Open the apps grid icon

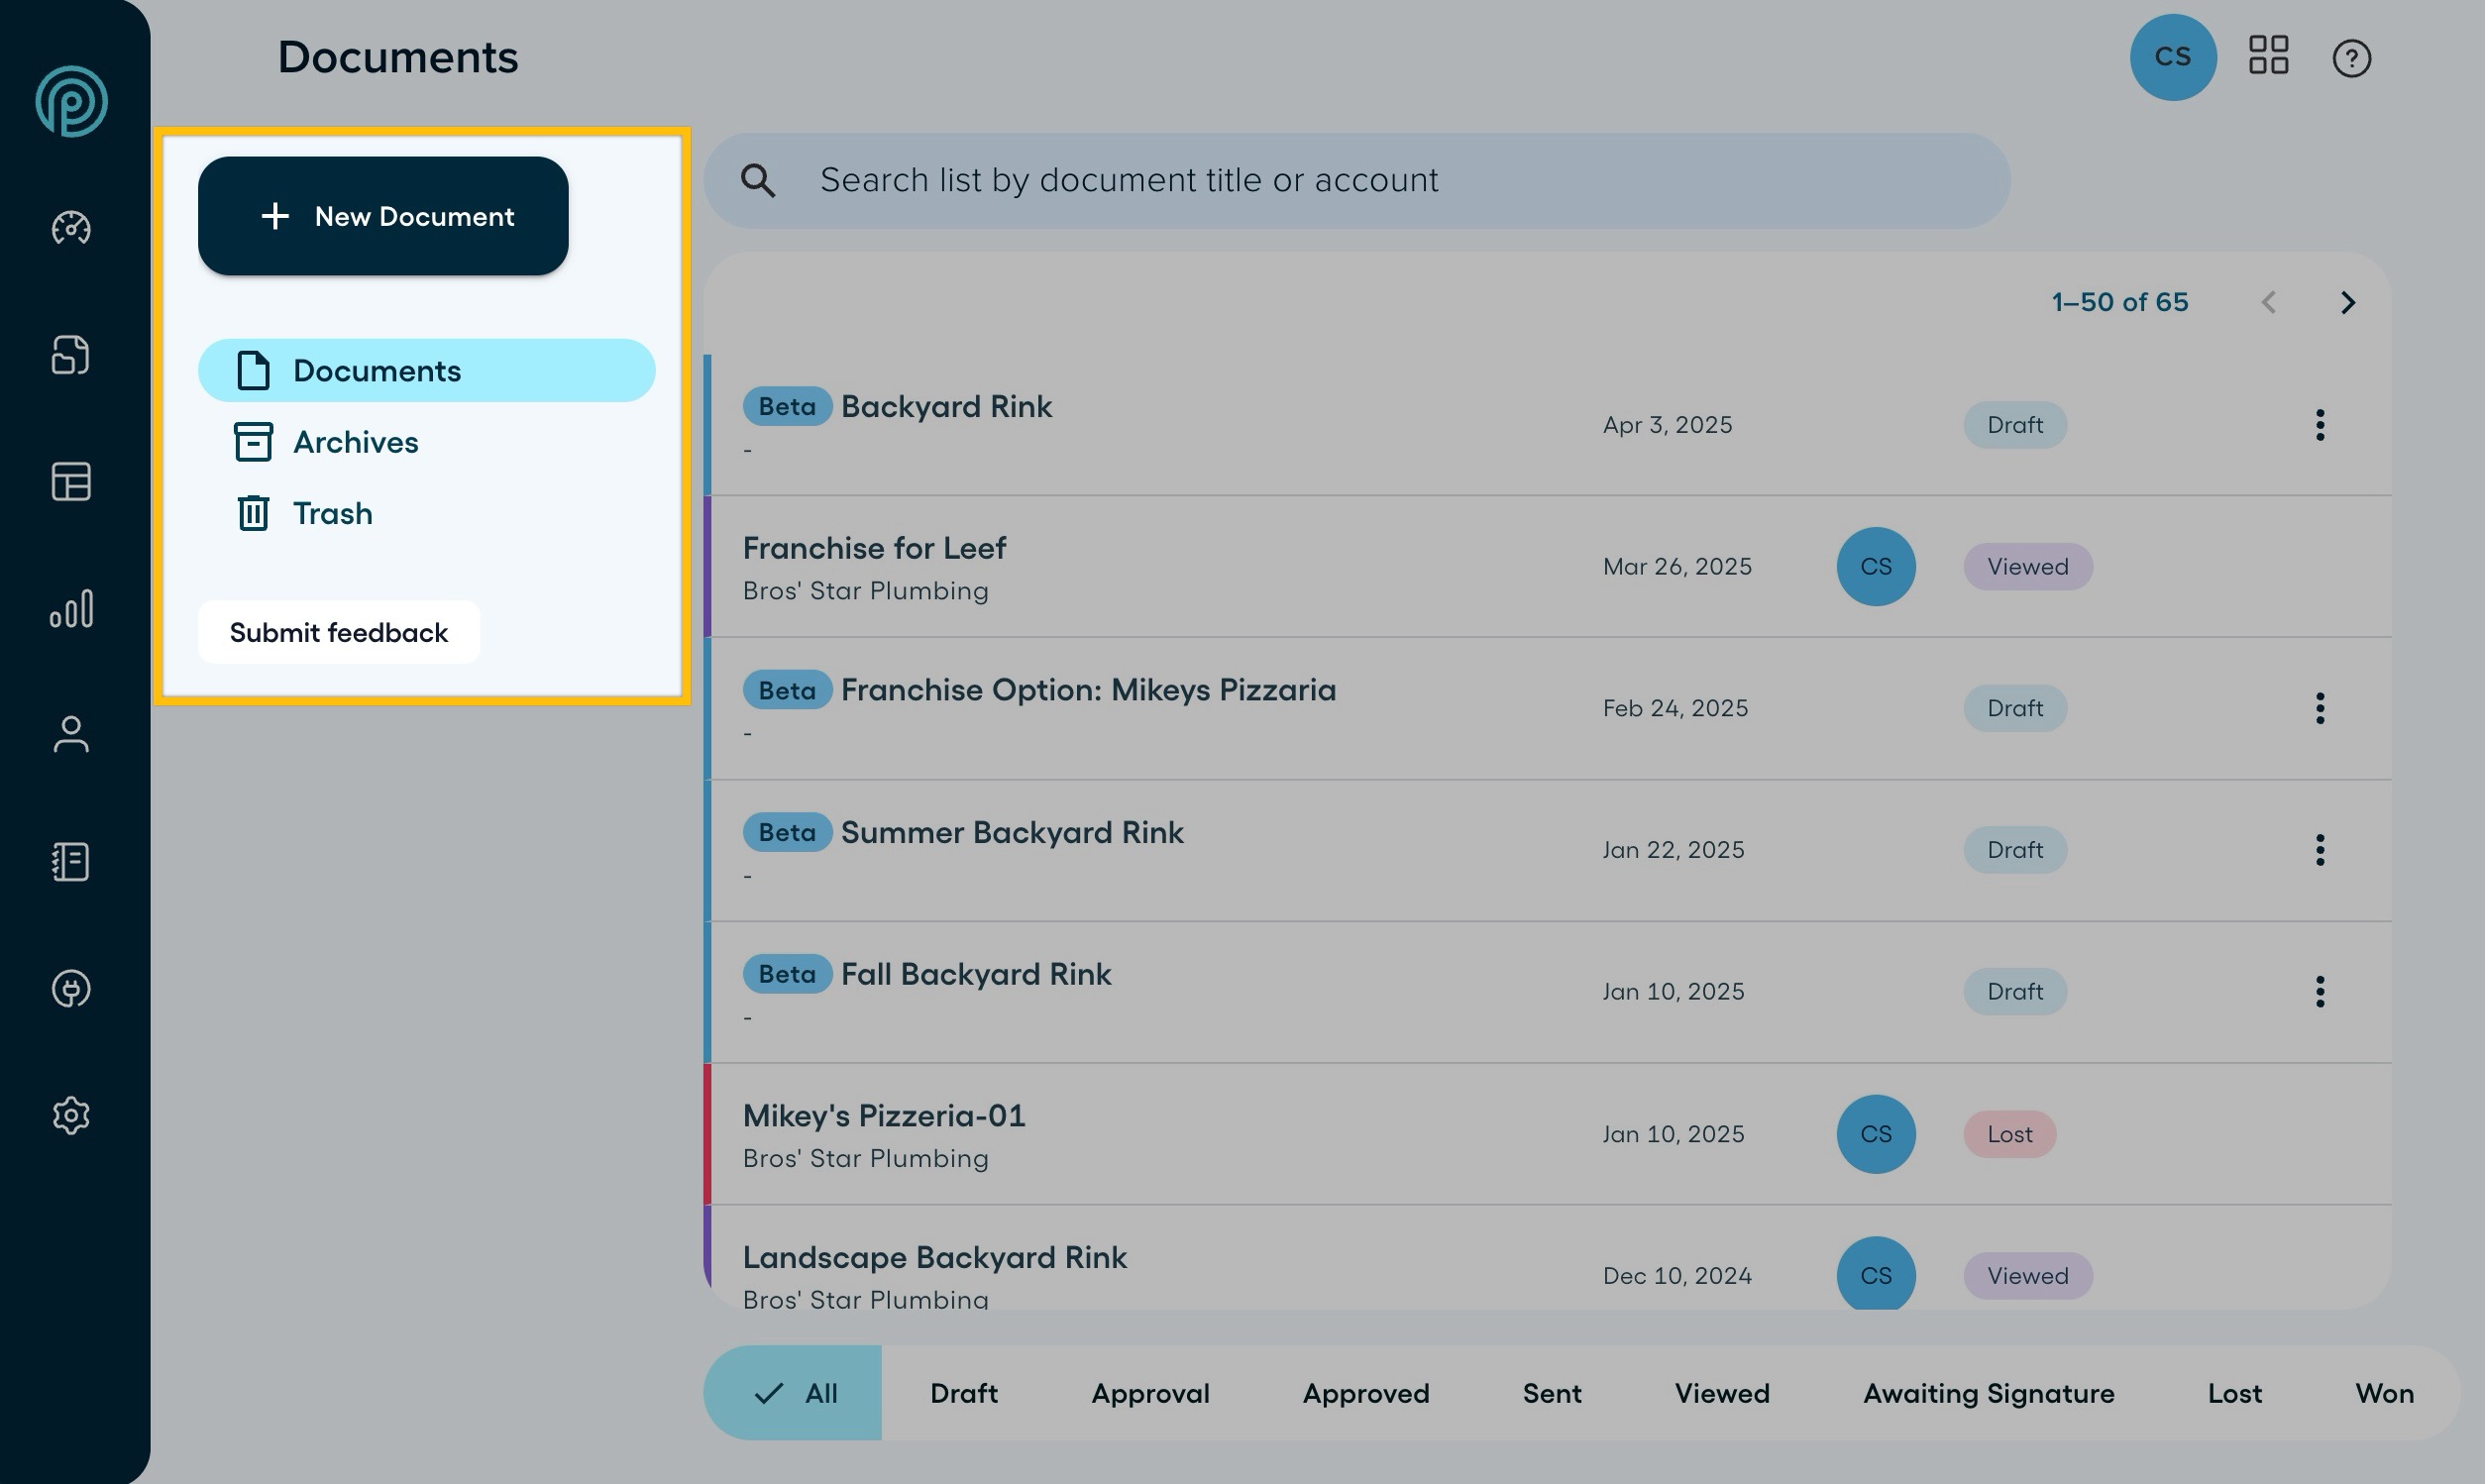pyautogui.click(x=2269, y=56)
